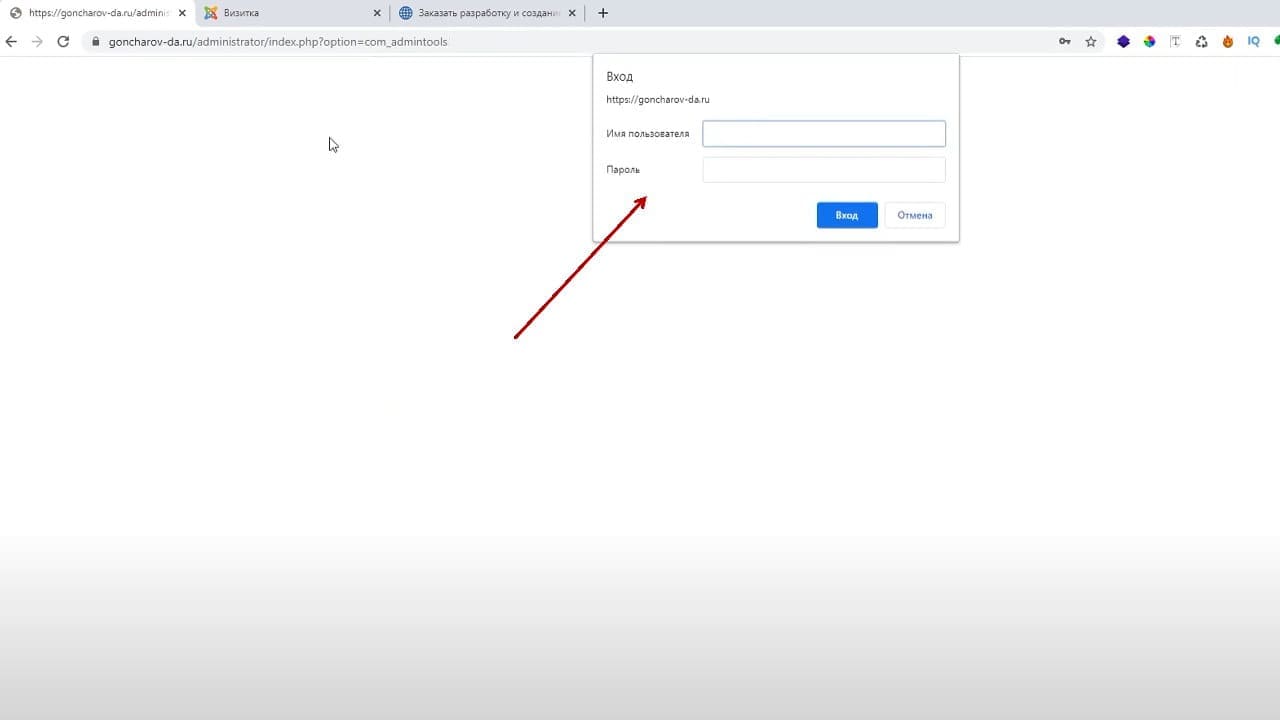Open a new tab with plus
Screen dimensions: 1280x720
coord(603,13)
